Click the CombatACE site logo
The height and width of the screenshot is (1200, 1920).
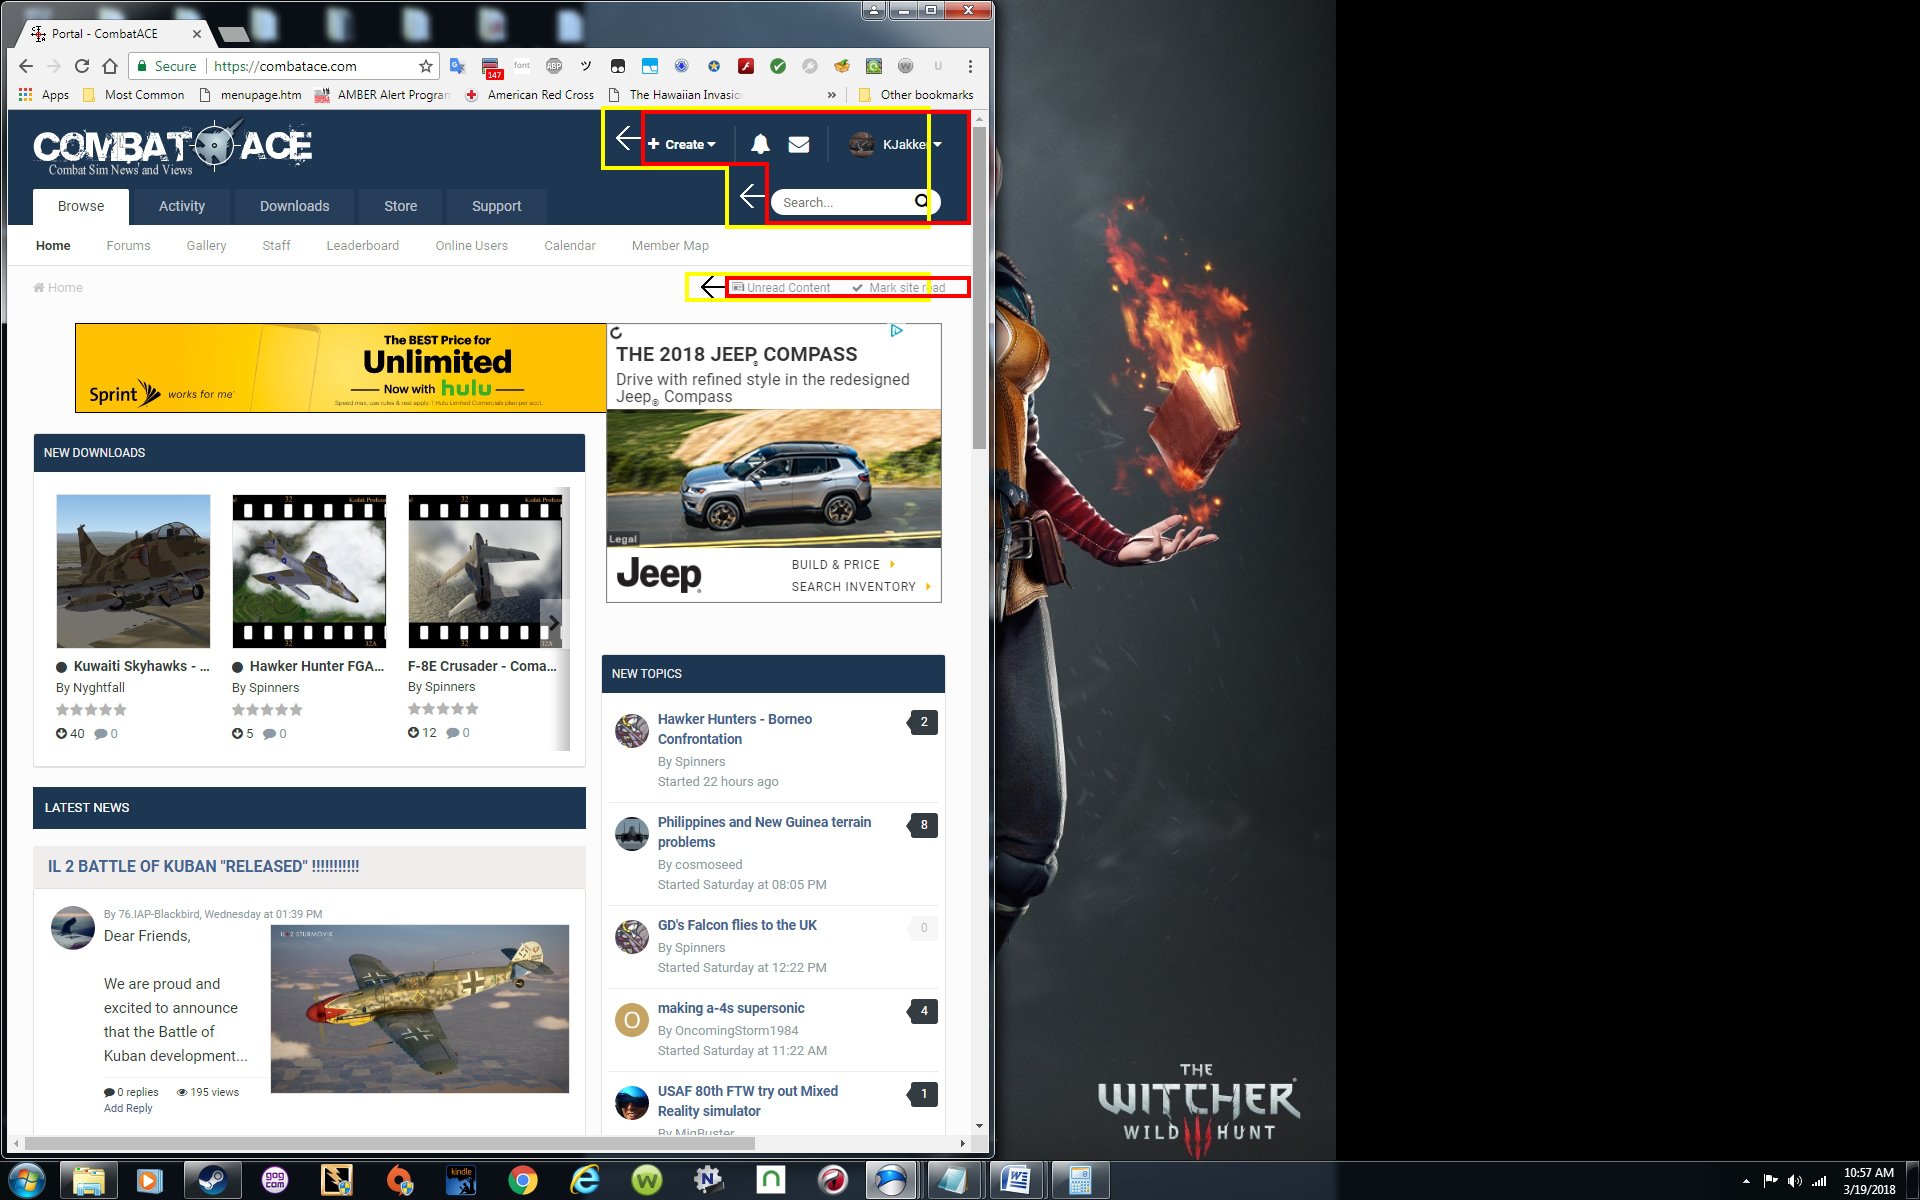[172, 150]
